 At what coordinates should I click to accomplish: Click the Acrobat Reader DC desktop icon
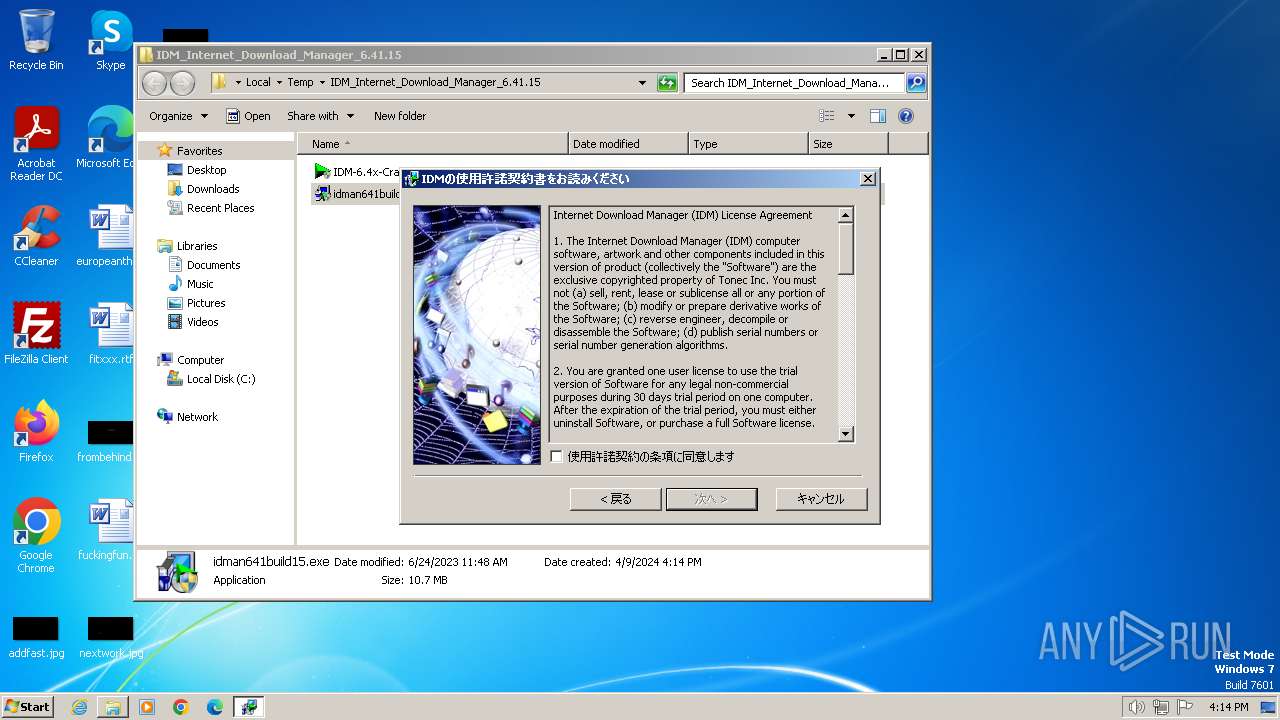tap(36, 144)
